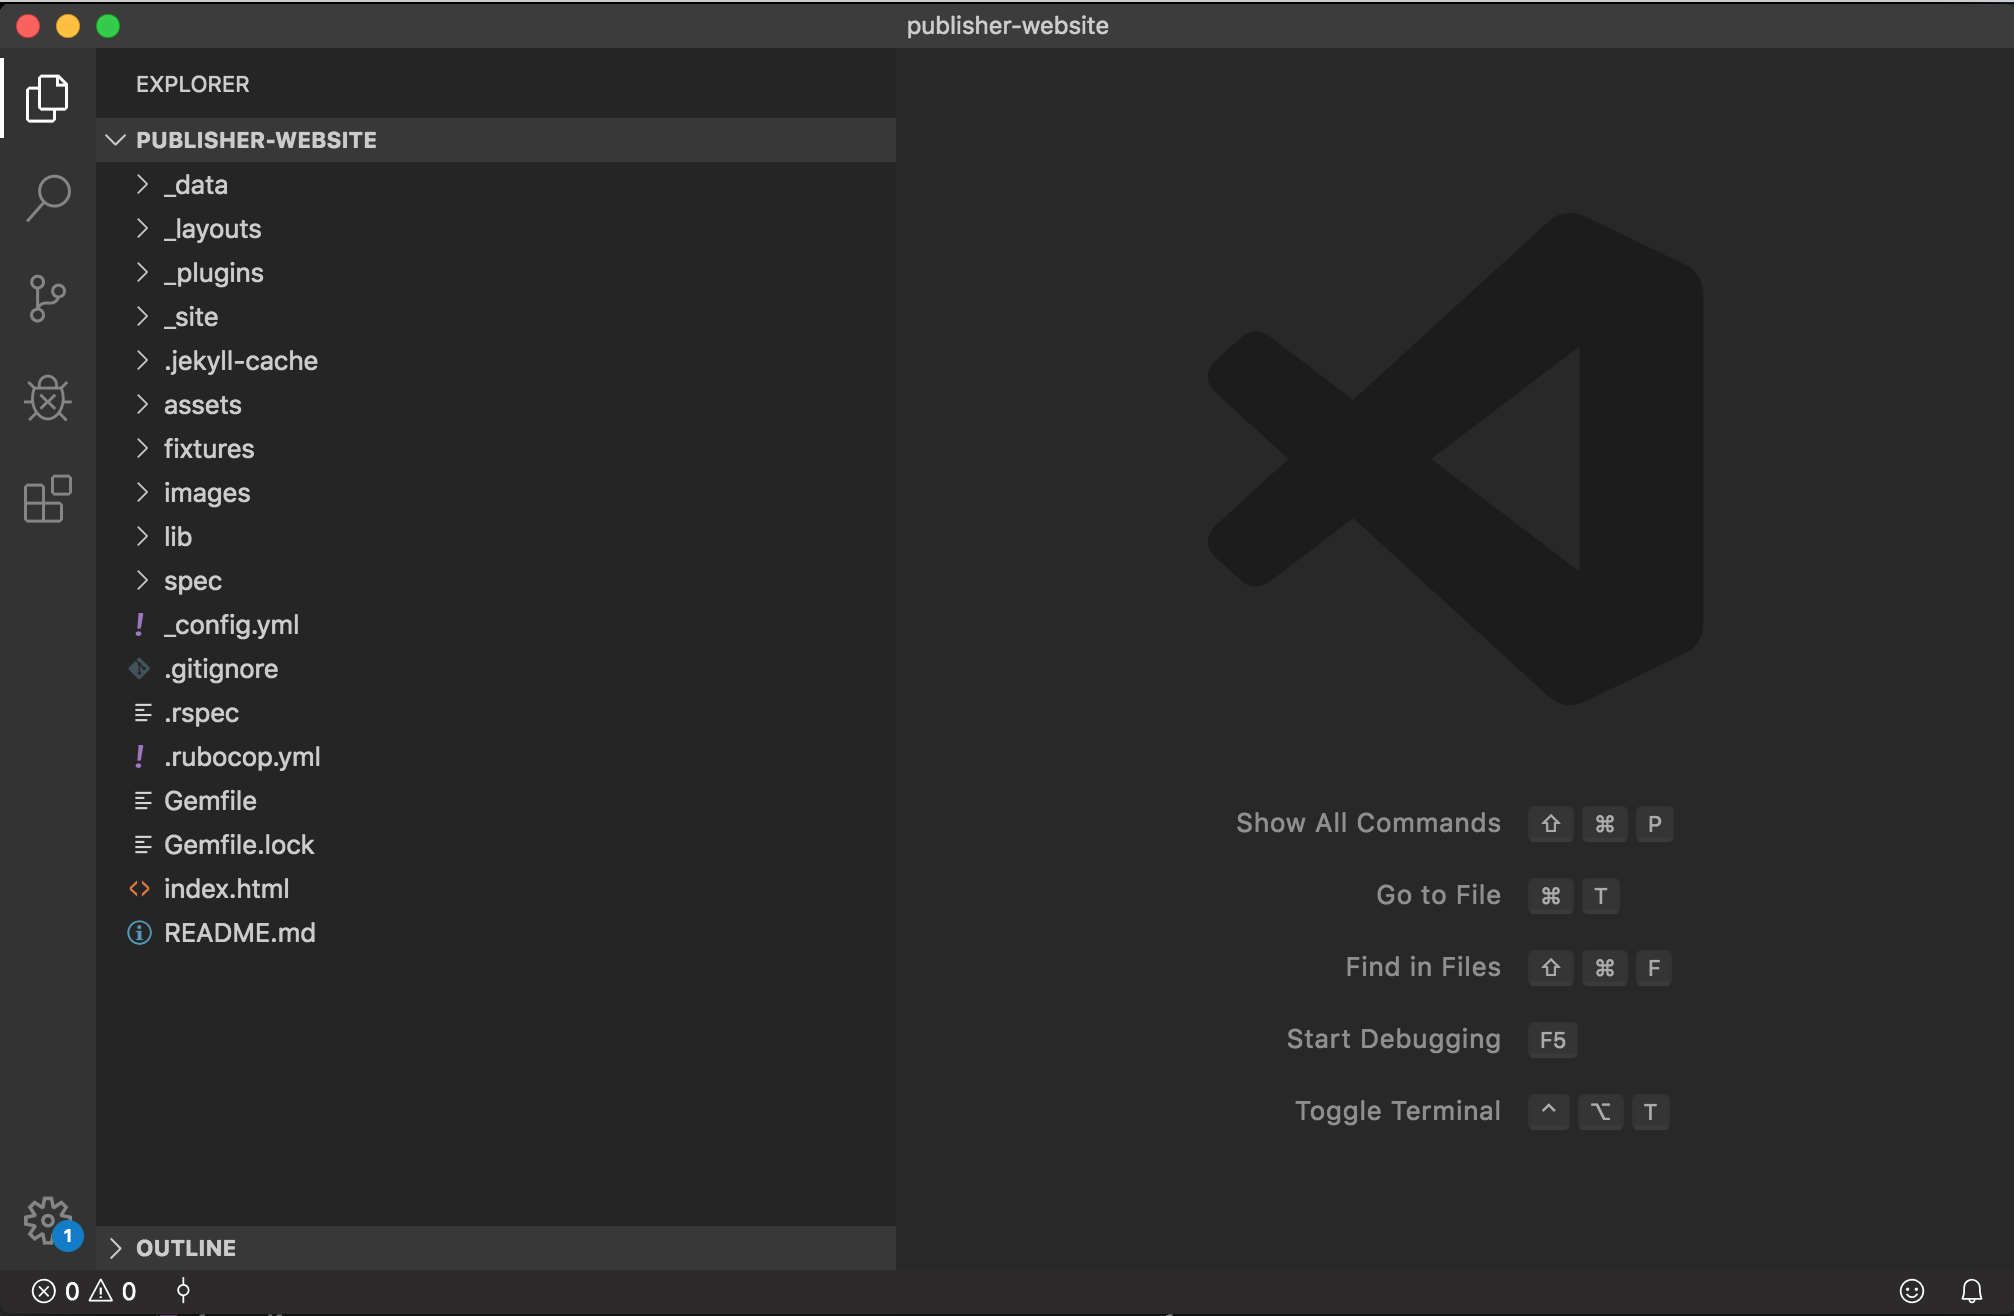The image size is (2014, 1316).
Task: Click the _config.yml YAML file icon
Action: (140, 625)
